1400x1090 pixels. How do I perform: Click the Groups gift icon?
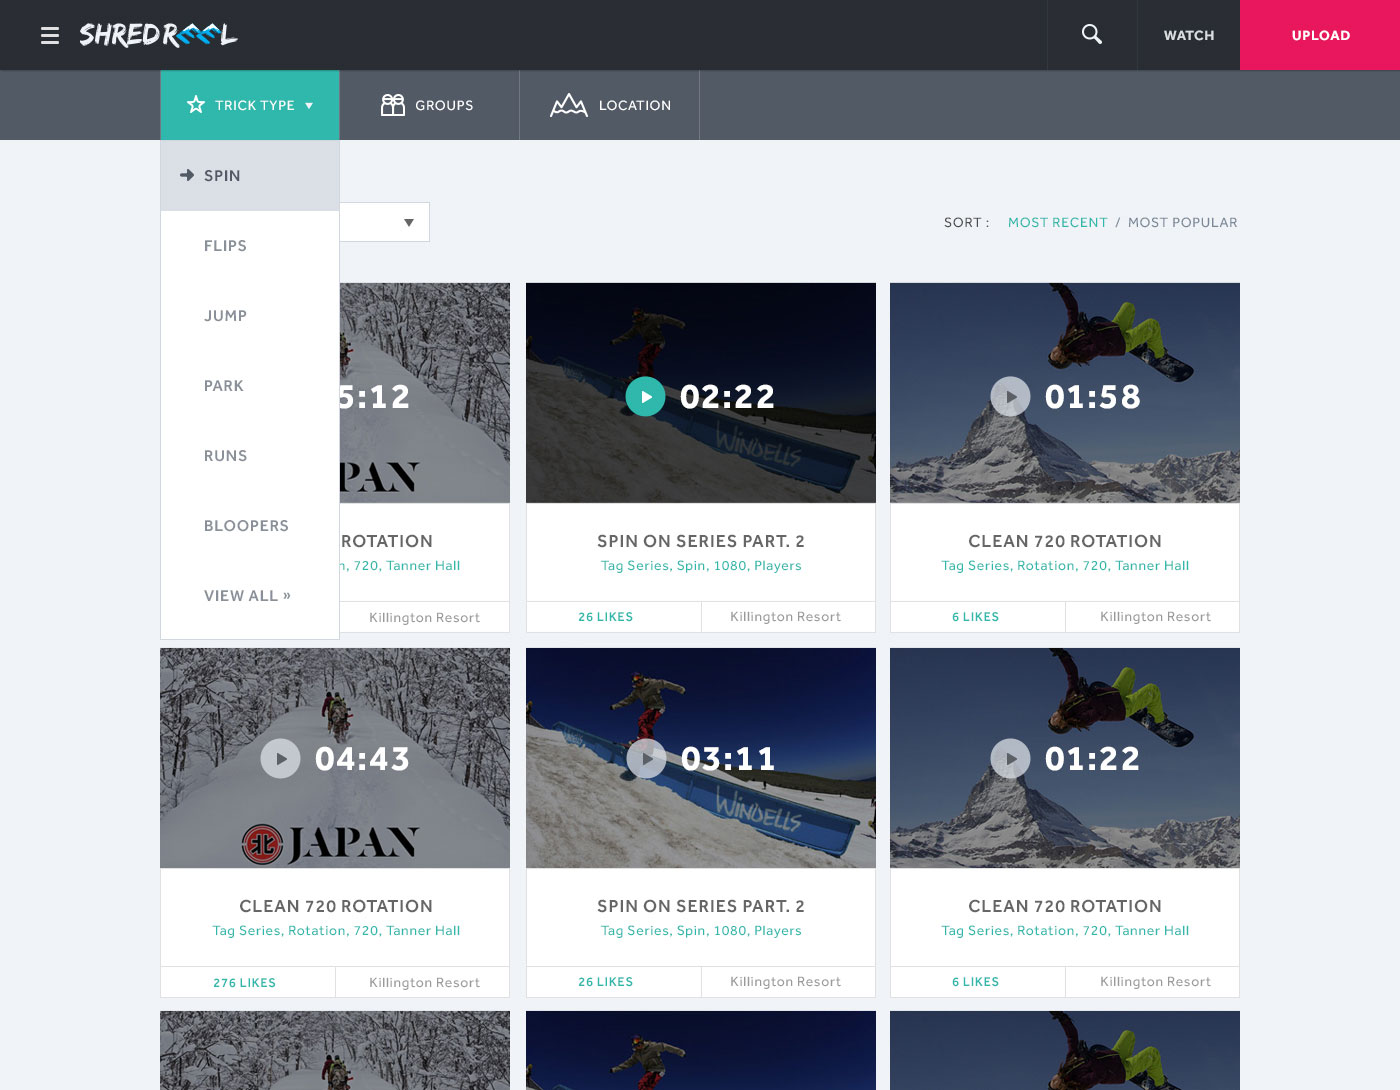pyautogui.click(x=393, y=104)
